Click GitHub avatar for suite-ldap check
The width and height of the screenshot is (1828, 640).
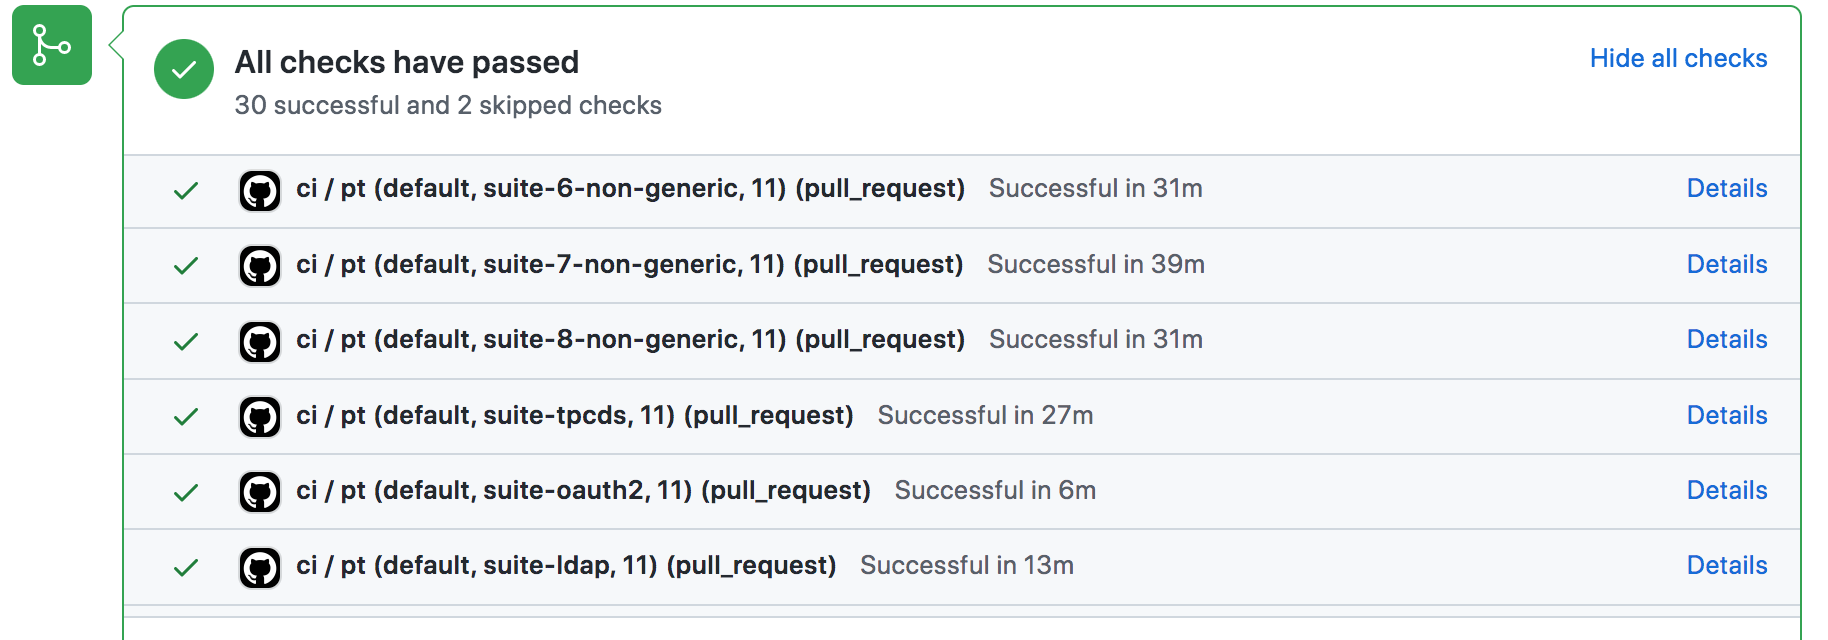point(260,567)
